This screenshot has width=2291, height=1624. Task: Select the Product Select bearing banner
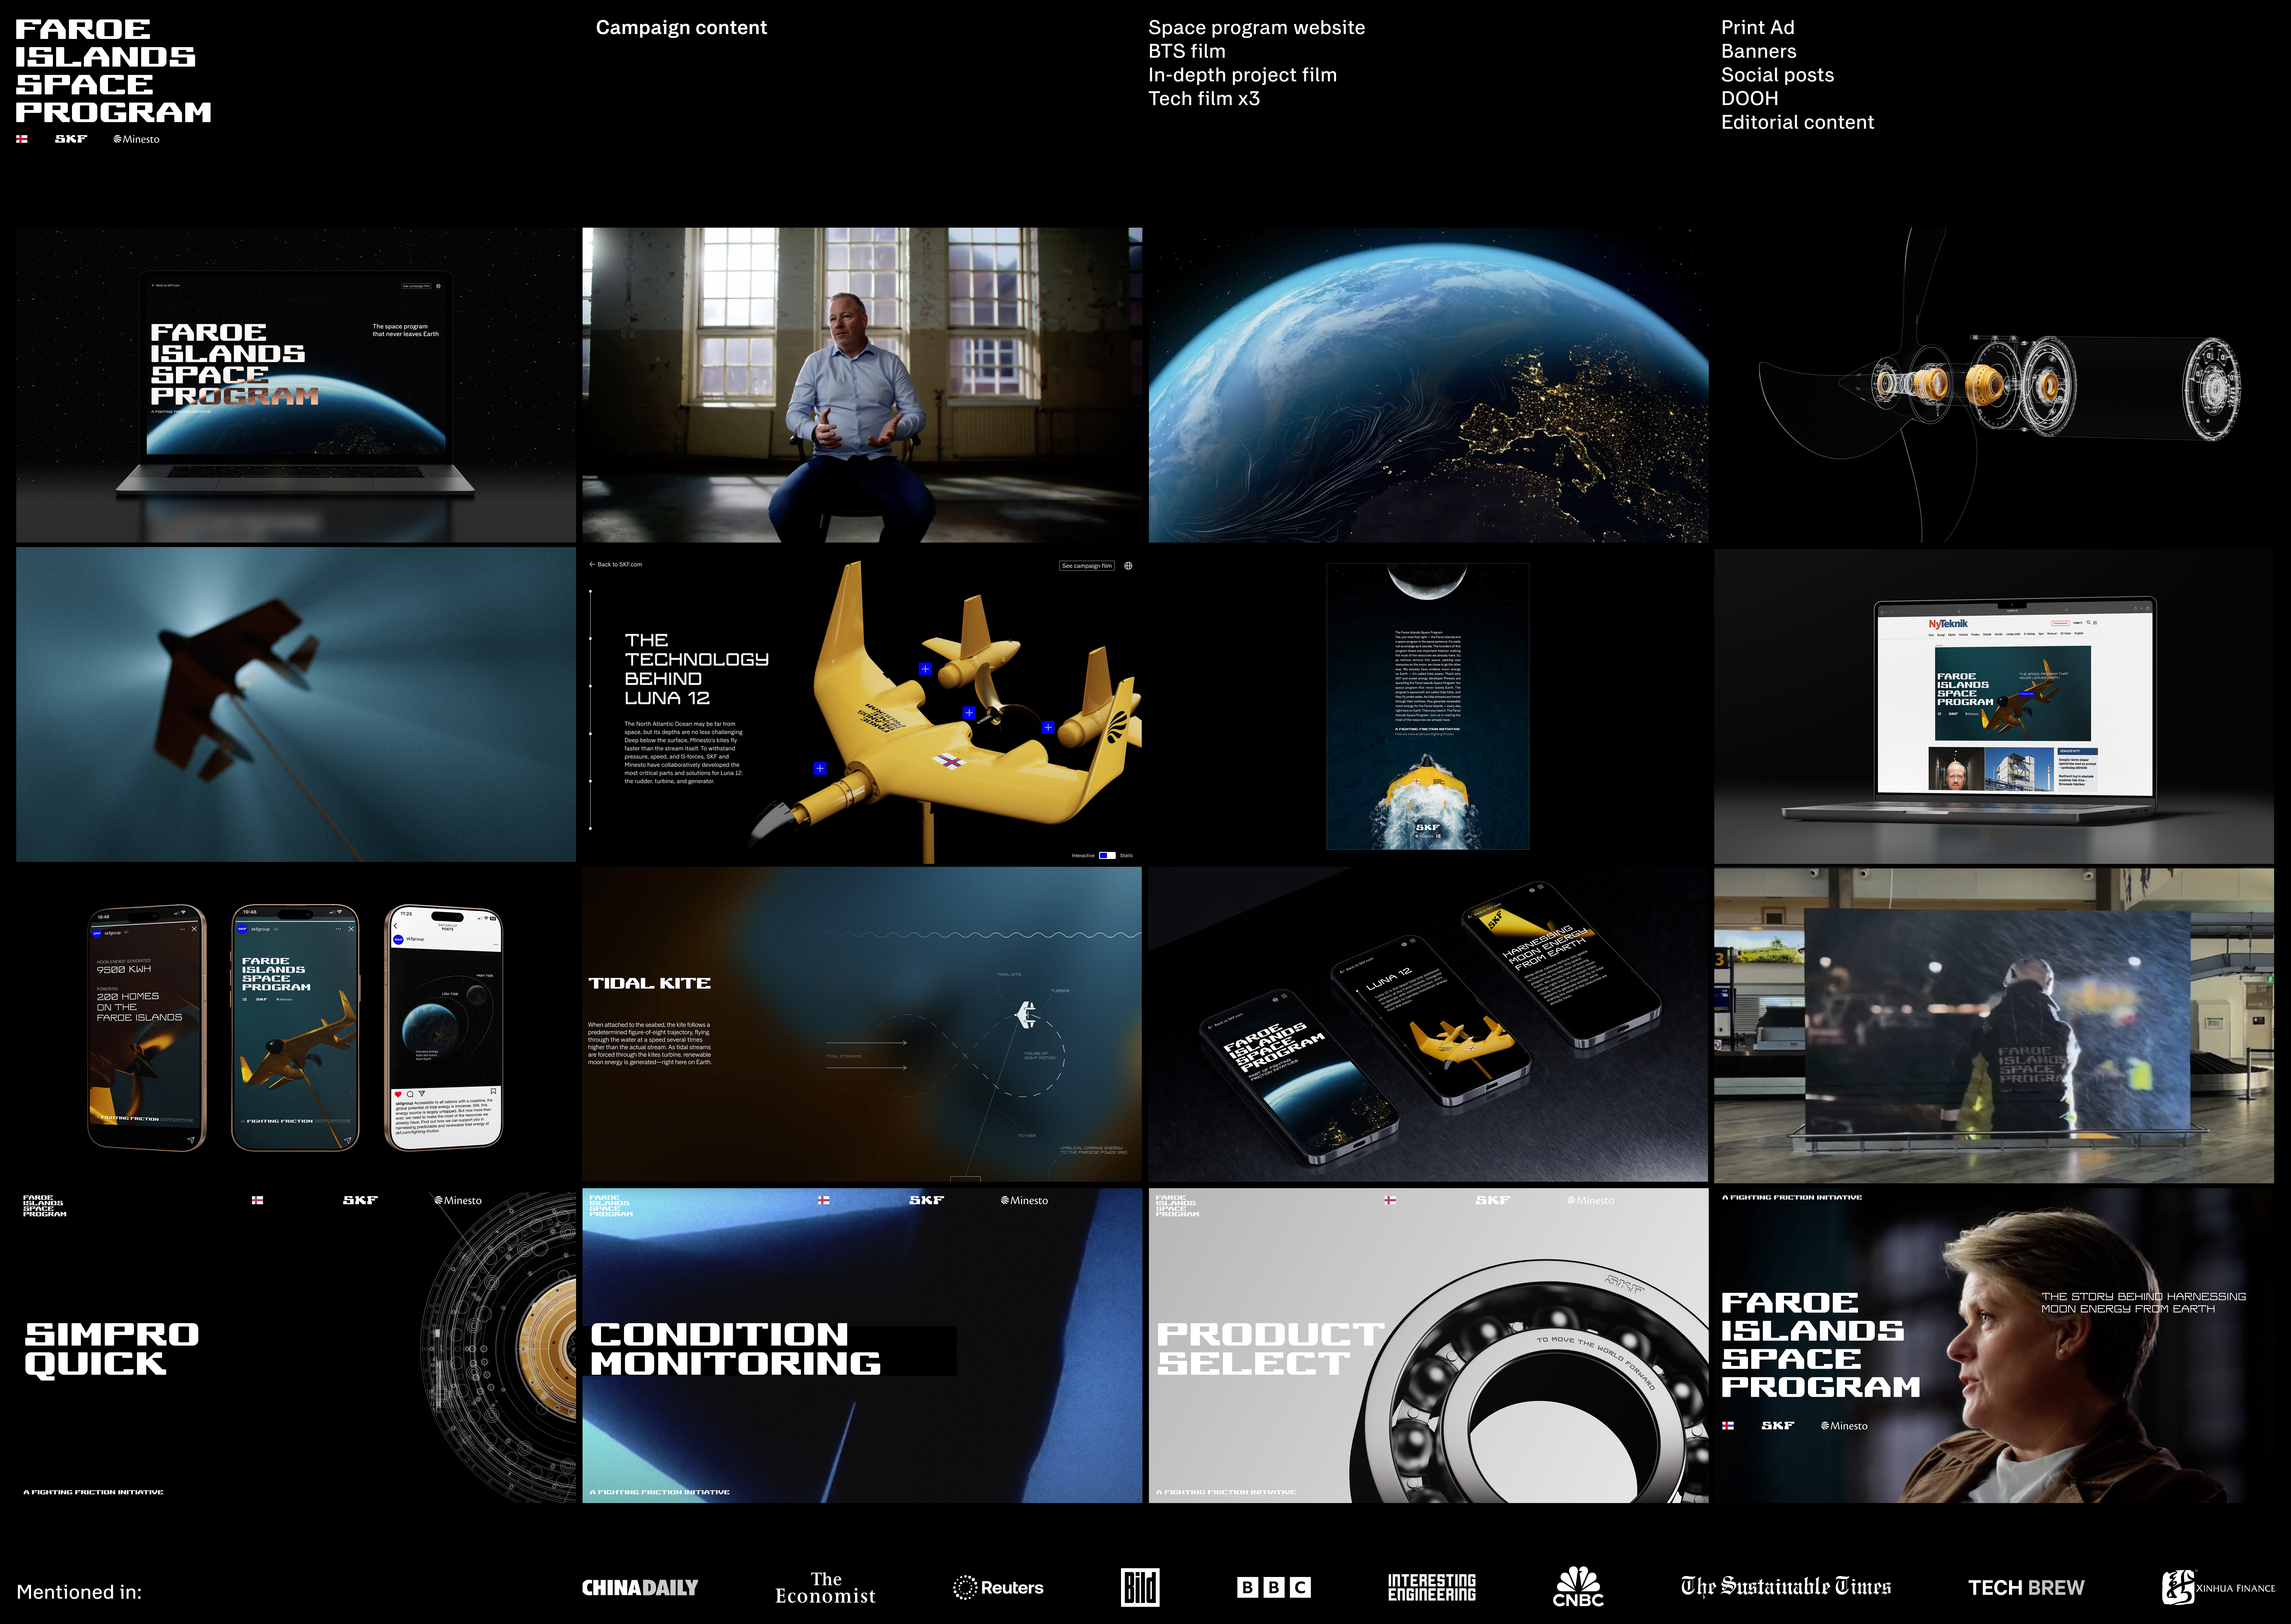(x=1428, y=1345)
